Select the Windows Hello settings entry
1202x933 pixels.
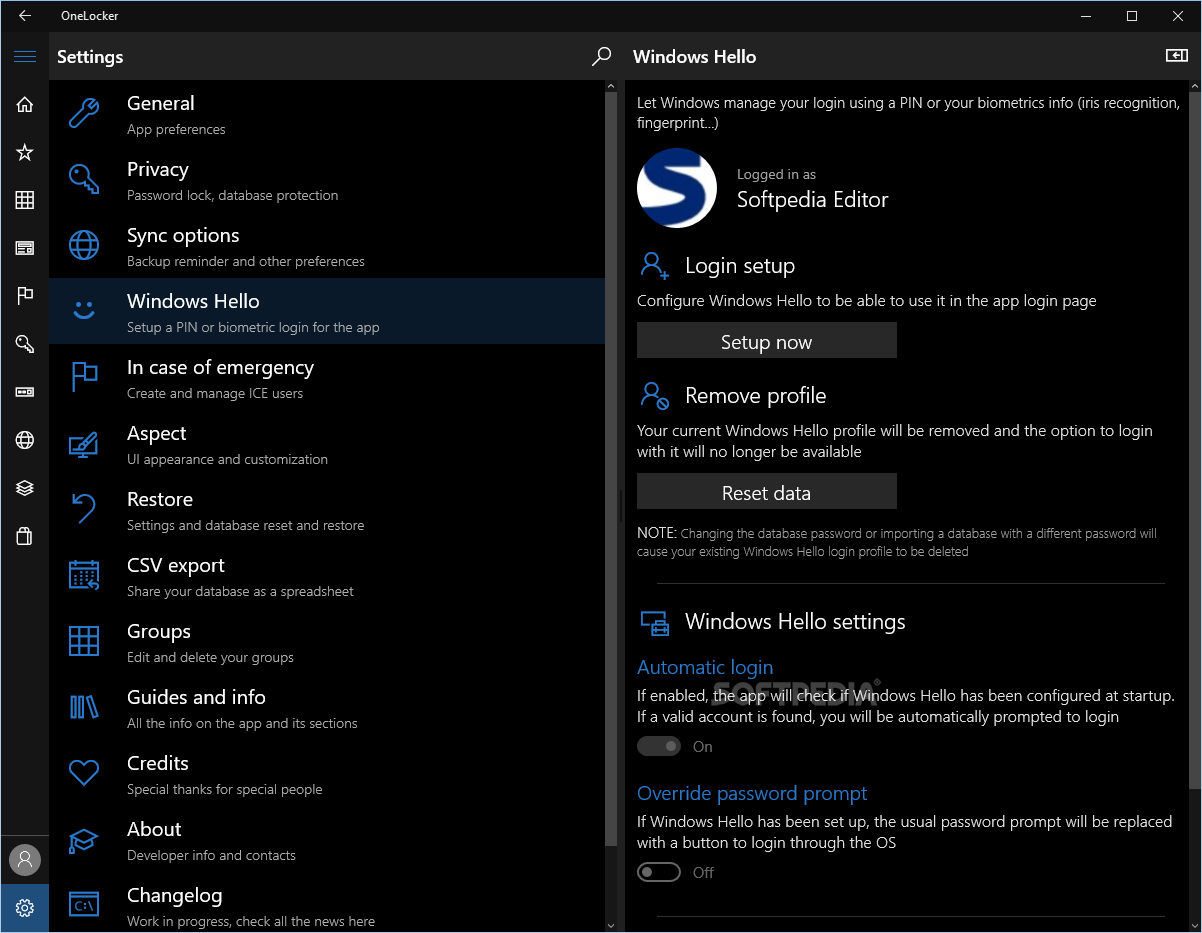tap(327, 311)
